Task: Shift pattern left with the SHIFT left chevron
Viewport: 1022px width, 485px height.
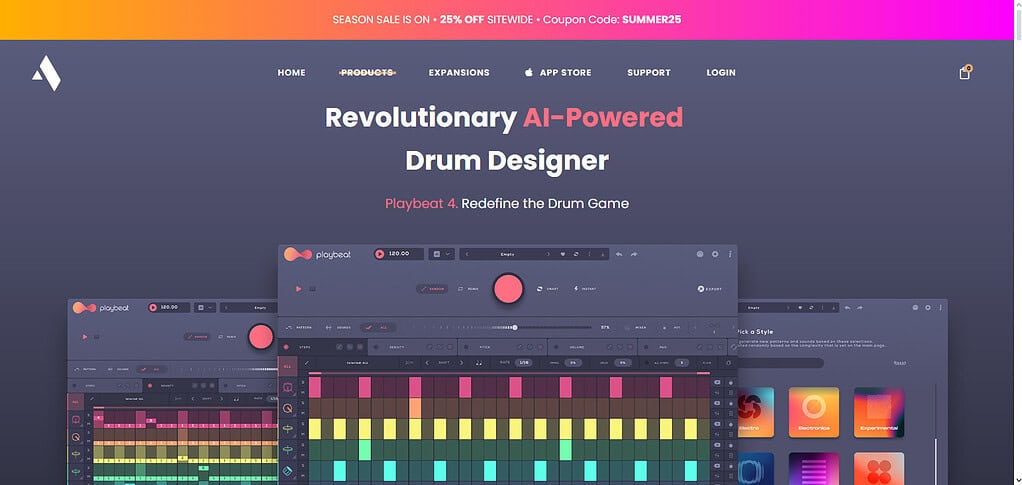Action: (x=427, y=363)
